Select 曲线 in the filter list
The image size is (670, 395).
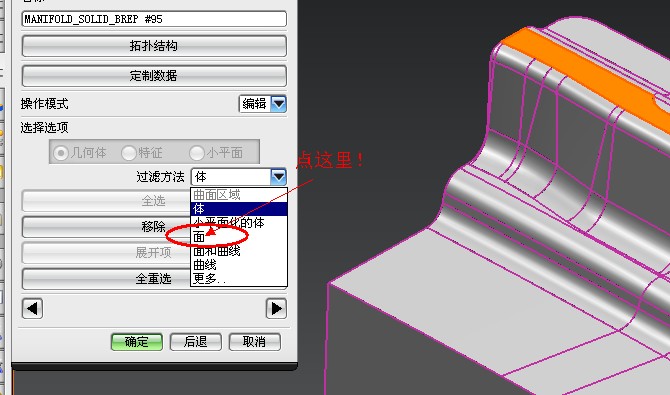238,265
